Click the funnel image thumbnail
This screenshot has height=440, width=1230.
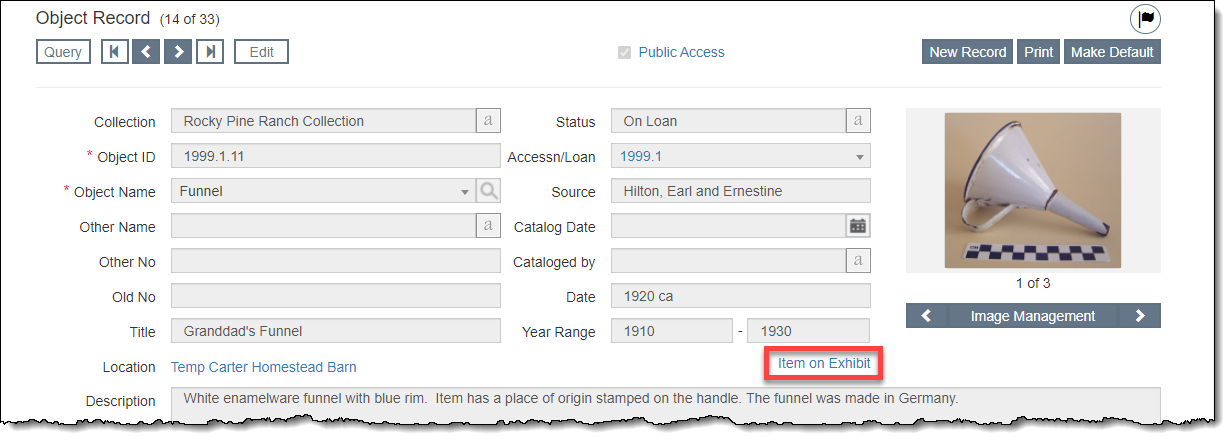coord(1032,190)
